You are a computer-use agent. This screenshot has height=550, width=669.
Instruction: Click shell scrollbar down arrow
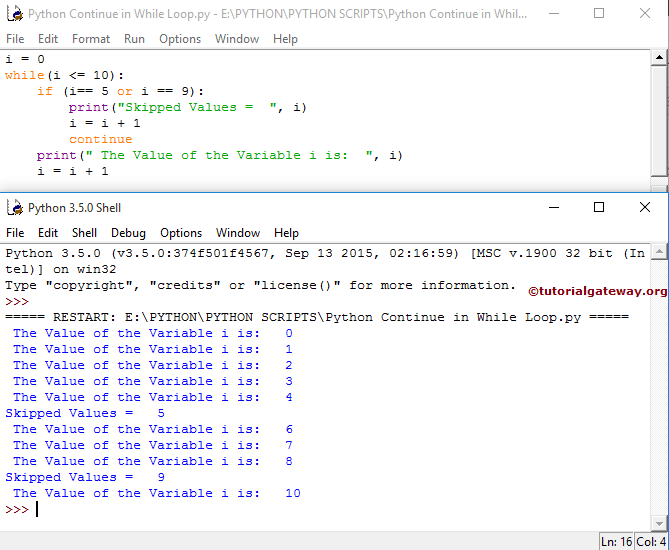pyautogui.click(x=659, y=523)
